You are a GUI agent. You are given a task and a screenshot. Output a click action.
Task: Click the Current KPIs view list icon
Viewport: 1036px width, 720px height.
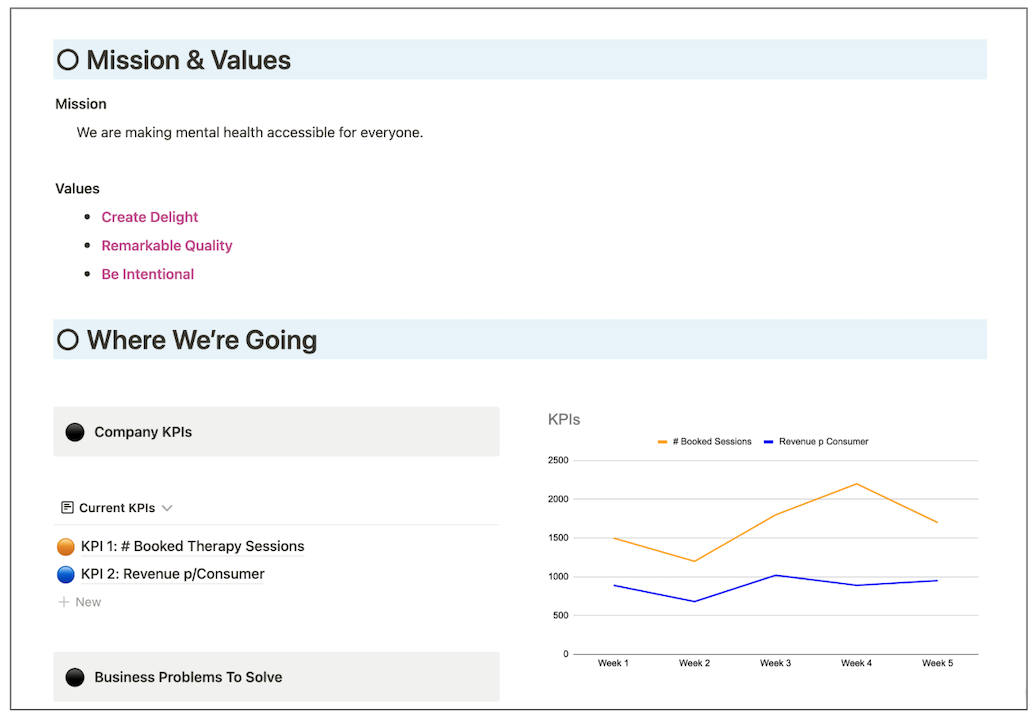(x=67, y=507)
